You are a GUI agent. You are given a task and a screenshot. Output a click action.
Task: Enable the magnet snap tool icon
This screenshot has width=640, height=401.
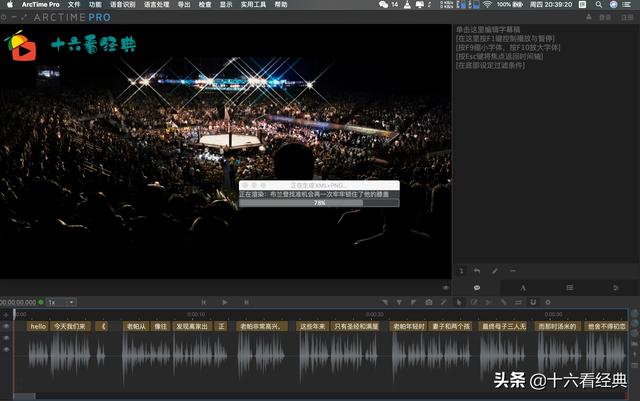533,302
